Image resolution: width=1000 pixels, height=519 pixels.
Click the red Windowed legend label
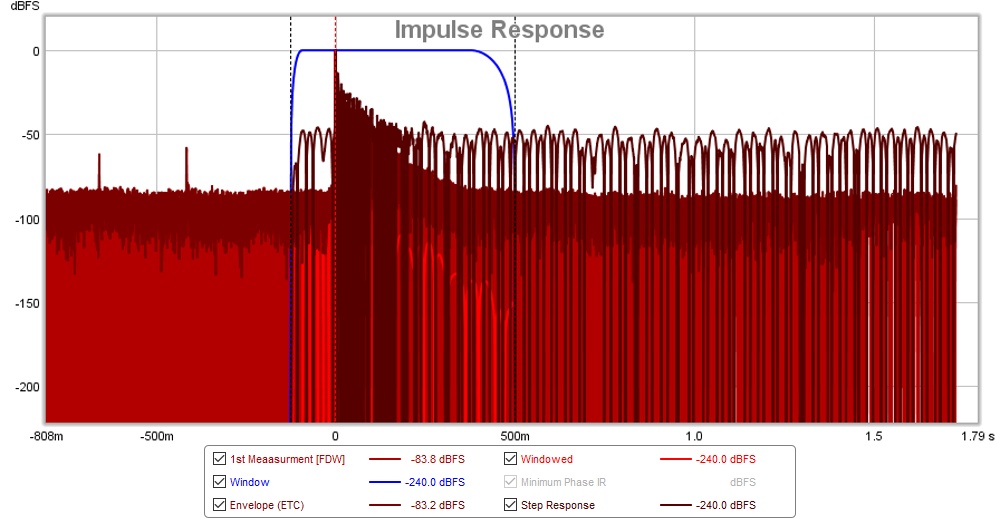pyautogui.click(x=547, y=459)
